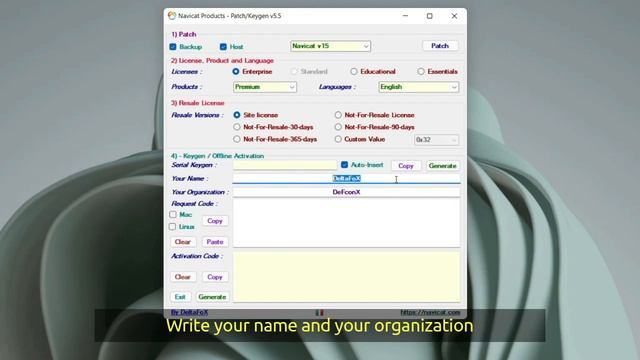Click the Navicat keygen title bar app icon
The image size is (640, 360).
[172, 16]
